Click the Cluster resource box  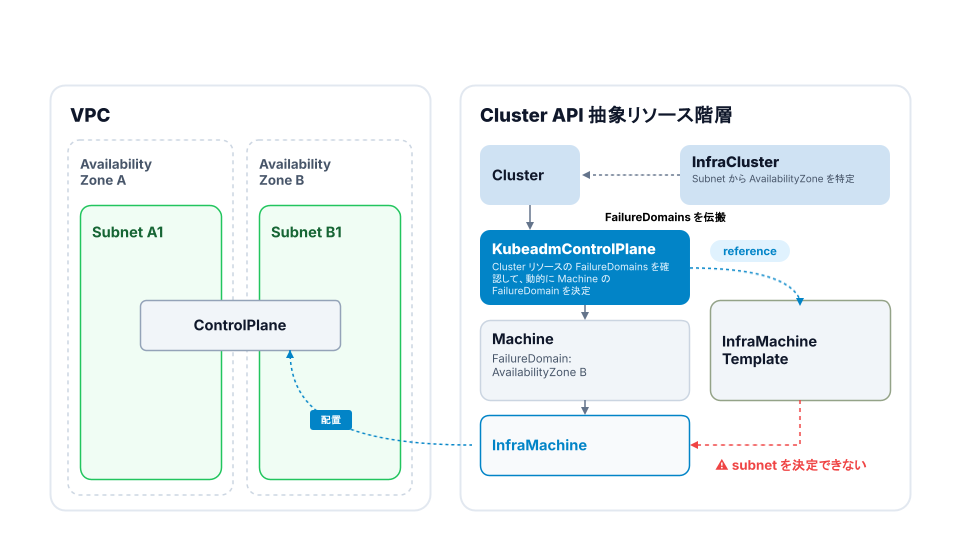click(530, 175)
